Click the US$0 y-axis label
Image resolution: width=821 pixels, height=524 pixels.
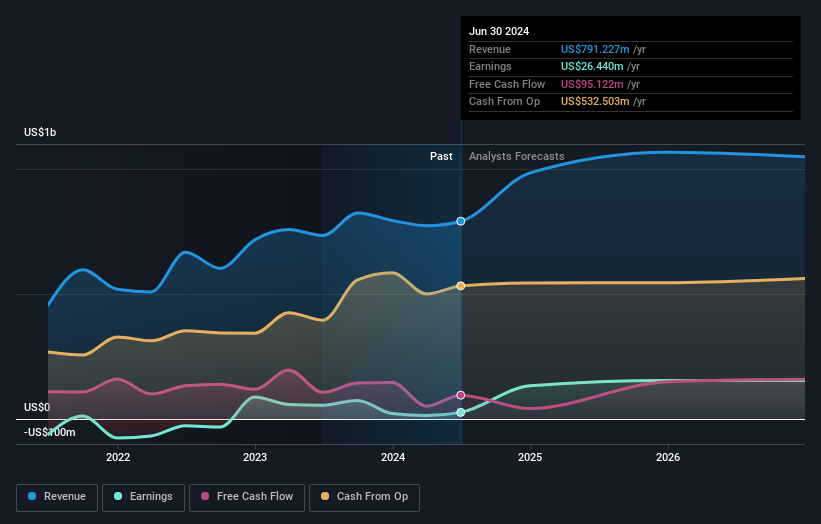pyautogui.click(x=37, y=407)
